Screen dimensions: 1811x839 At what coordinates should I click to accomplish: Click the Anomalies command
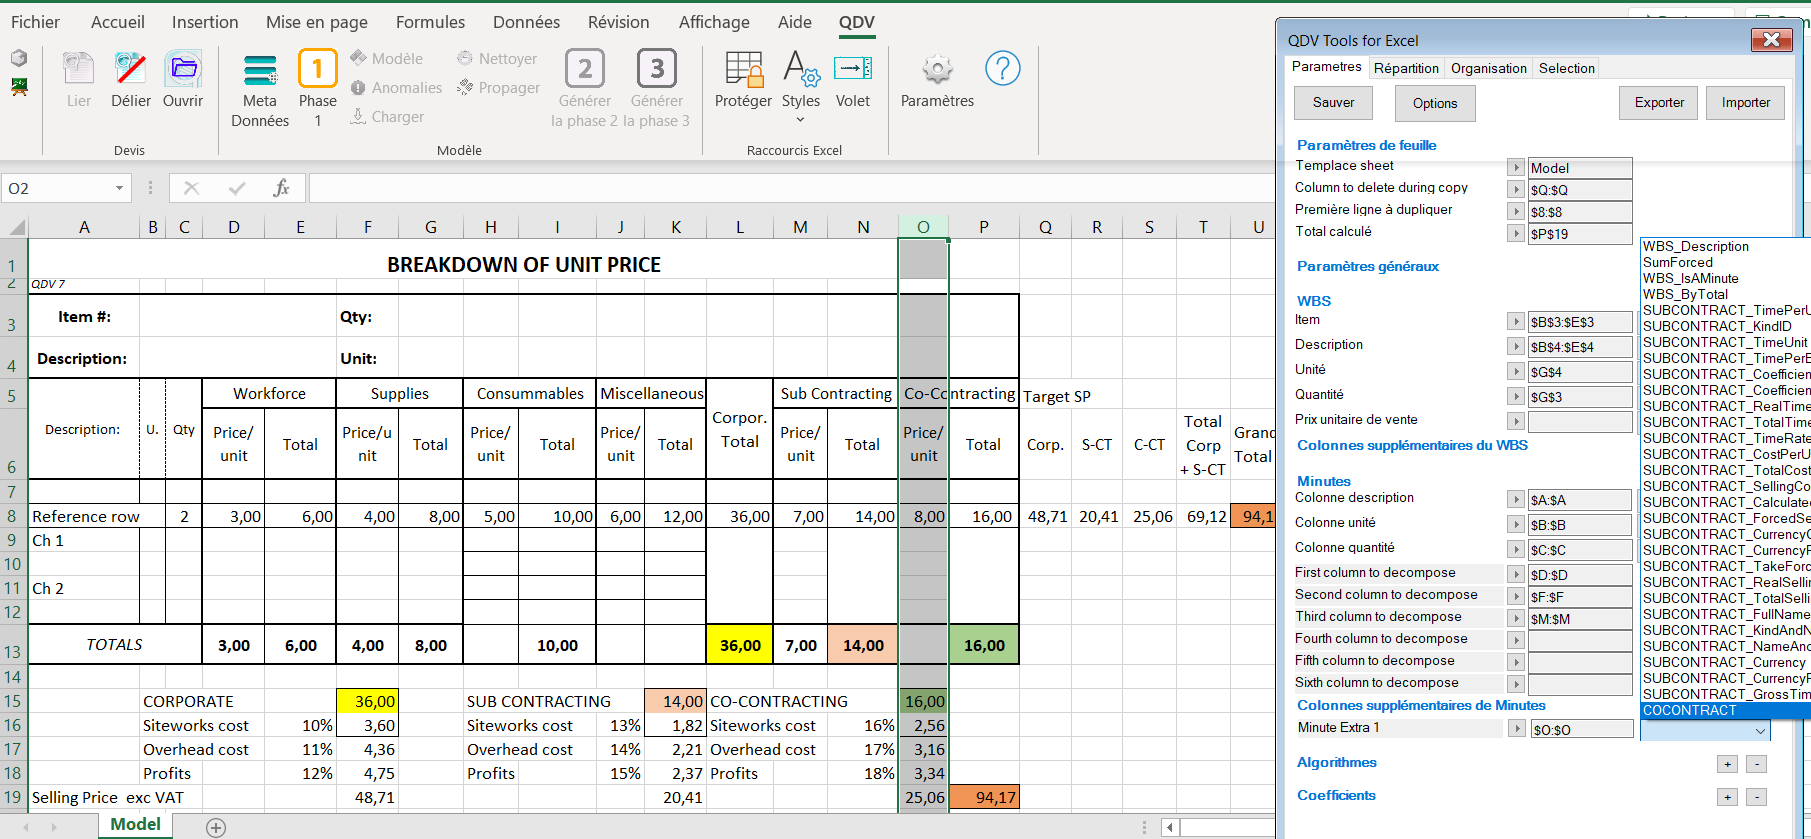[396, 88]
